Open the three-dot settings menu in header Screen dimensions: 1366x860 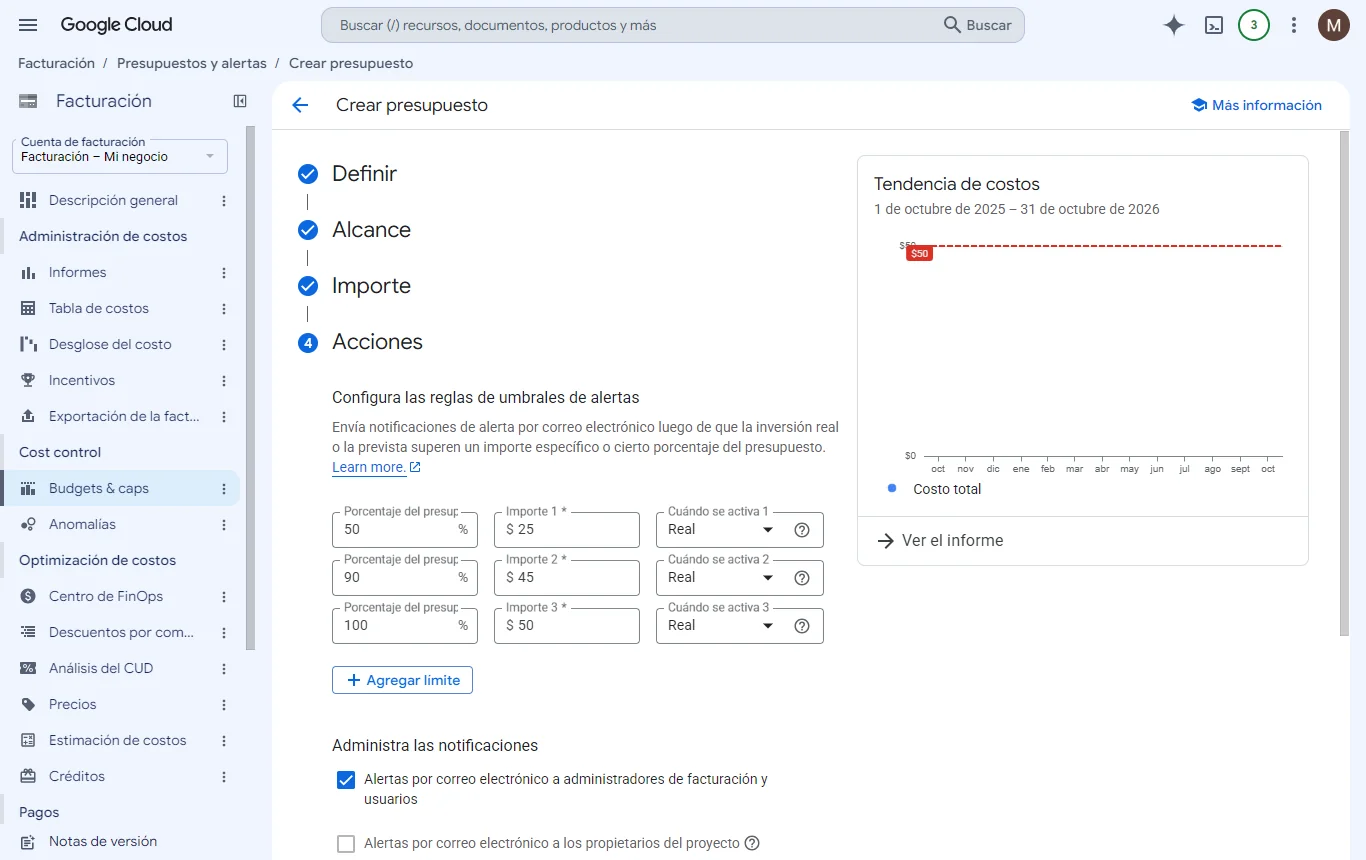coord(1294,25)
